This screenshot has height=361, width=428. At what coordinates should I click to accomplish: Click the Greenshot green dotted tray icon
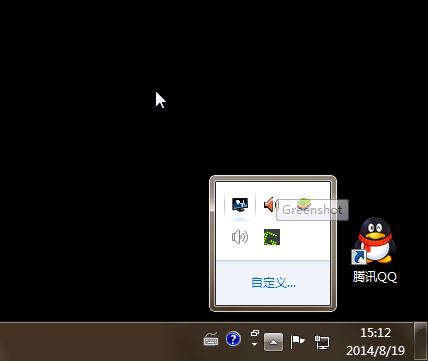272,237
